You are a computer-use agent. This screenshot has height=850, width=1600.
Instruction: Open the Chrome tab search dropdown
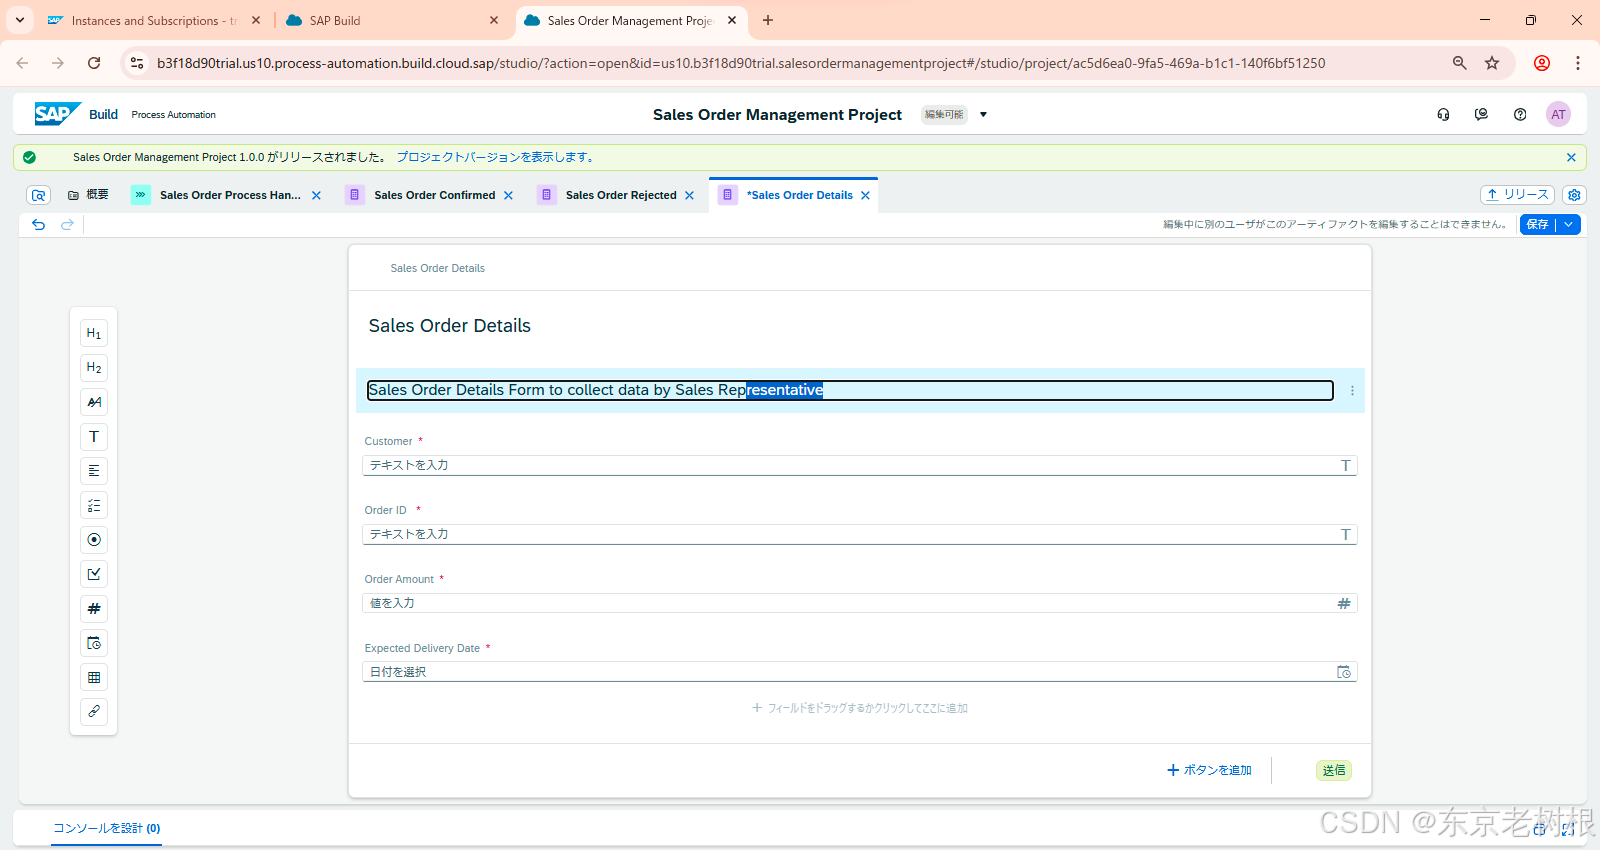tap(20, 20)
